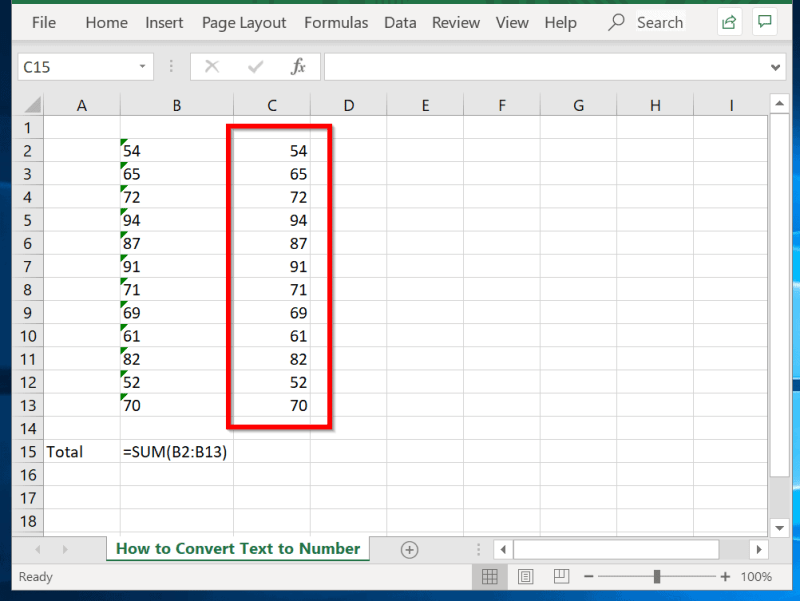Screen dimensions: 800x601
Task: Switch to Normal view in the status bar
Action: [490, 576]
